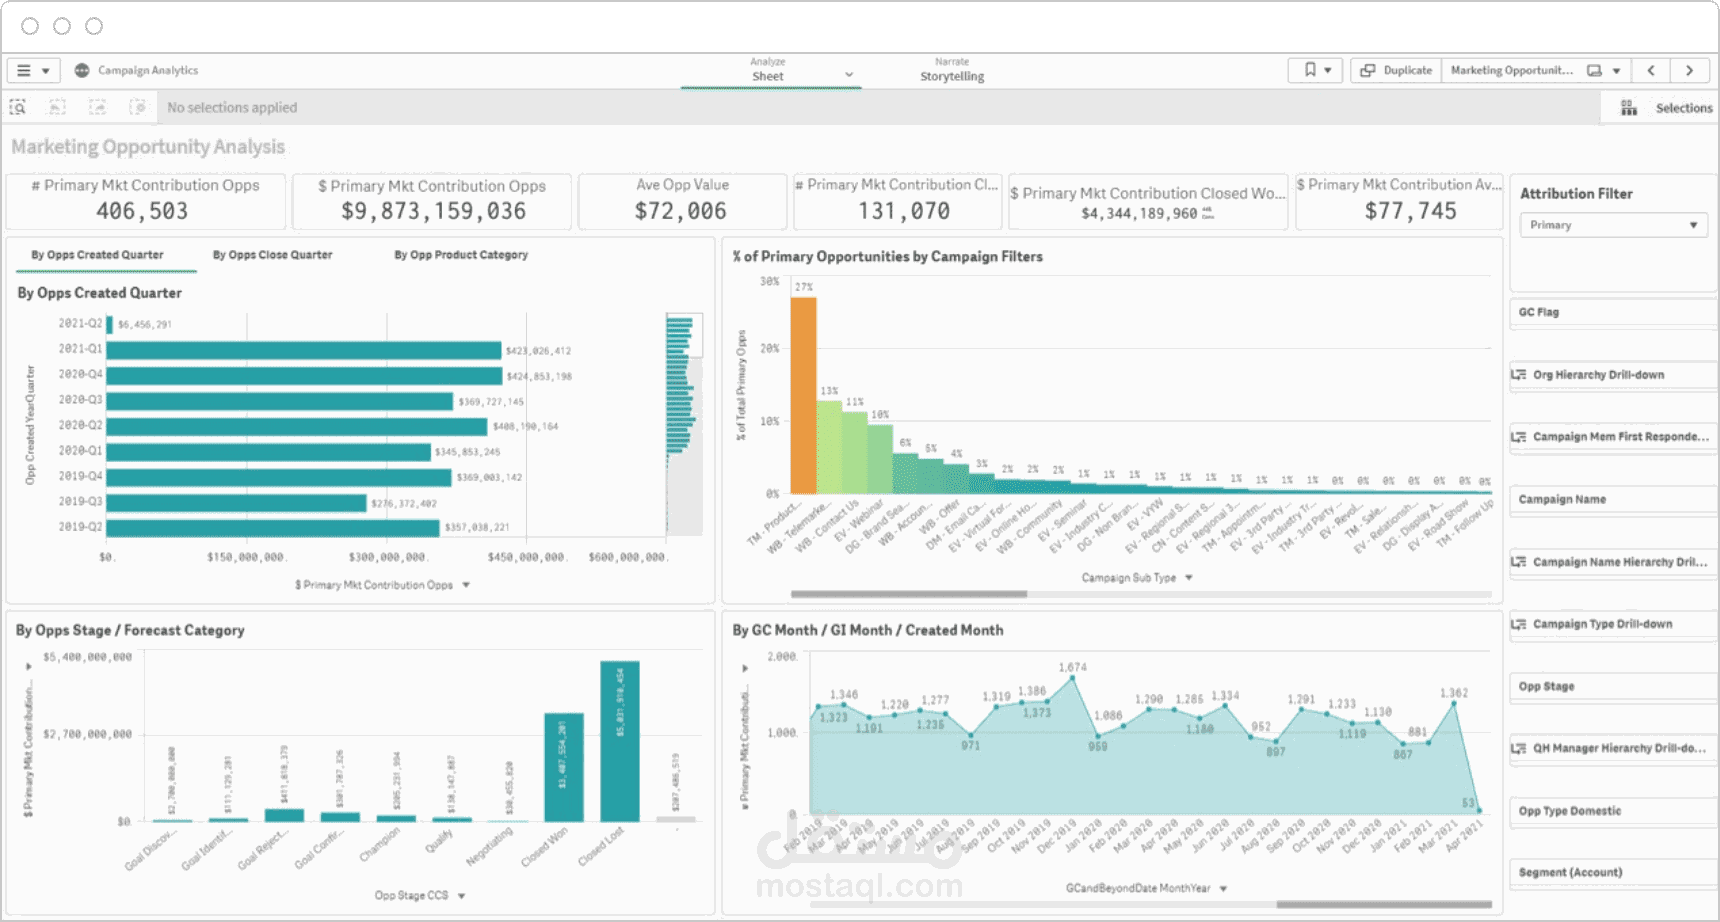Switch to By Opp Product Category tab

pos(461,255)
